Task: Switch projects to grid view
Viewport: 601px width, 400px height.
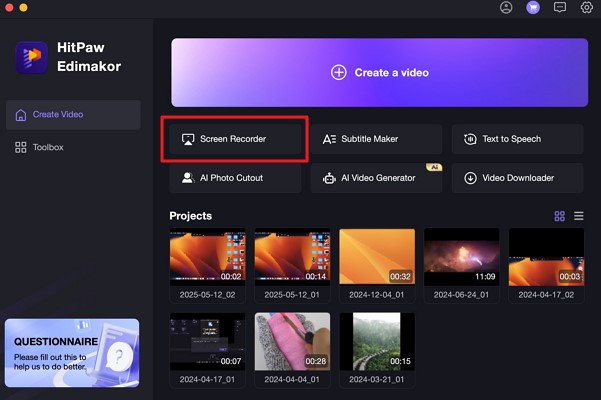Action: click(x=559, y=216)
